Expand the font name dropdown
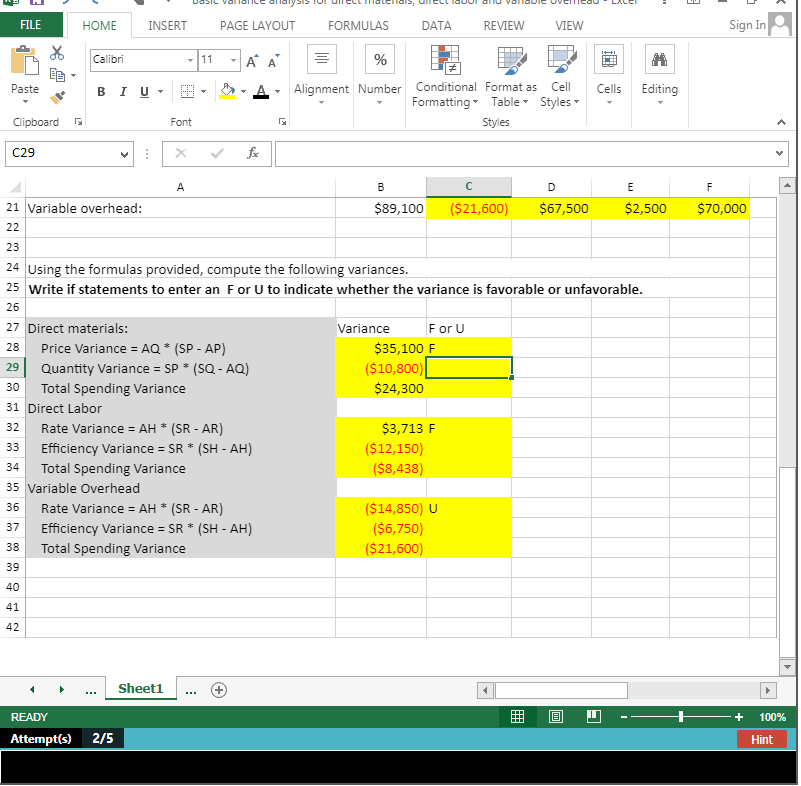Viewport: 801px width, 786px height. click(190, 60)
